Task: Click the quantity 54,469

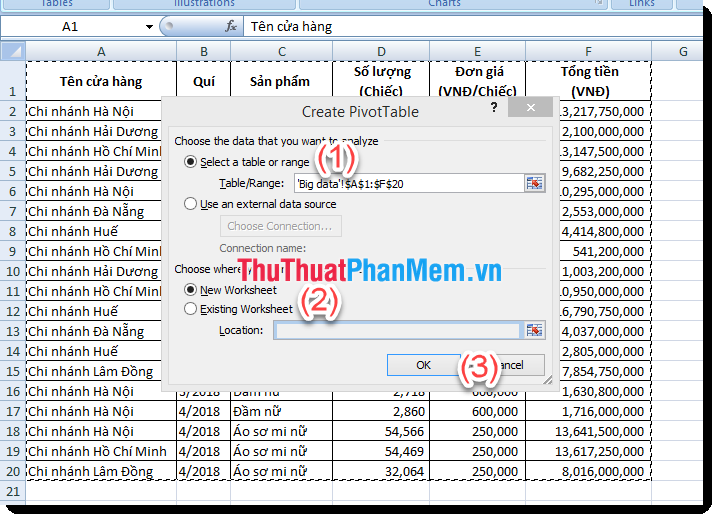Action: 381,451
